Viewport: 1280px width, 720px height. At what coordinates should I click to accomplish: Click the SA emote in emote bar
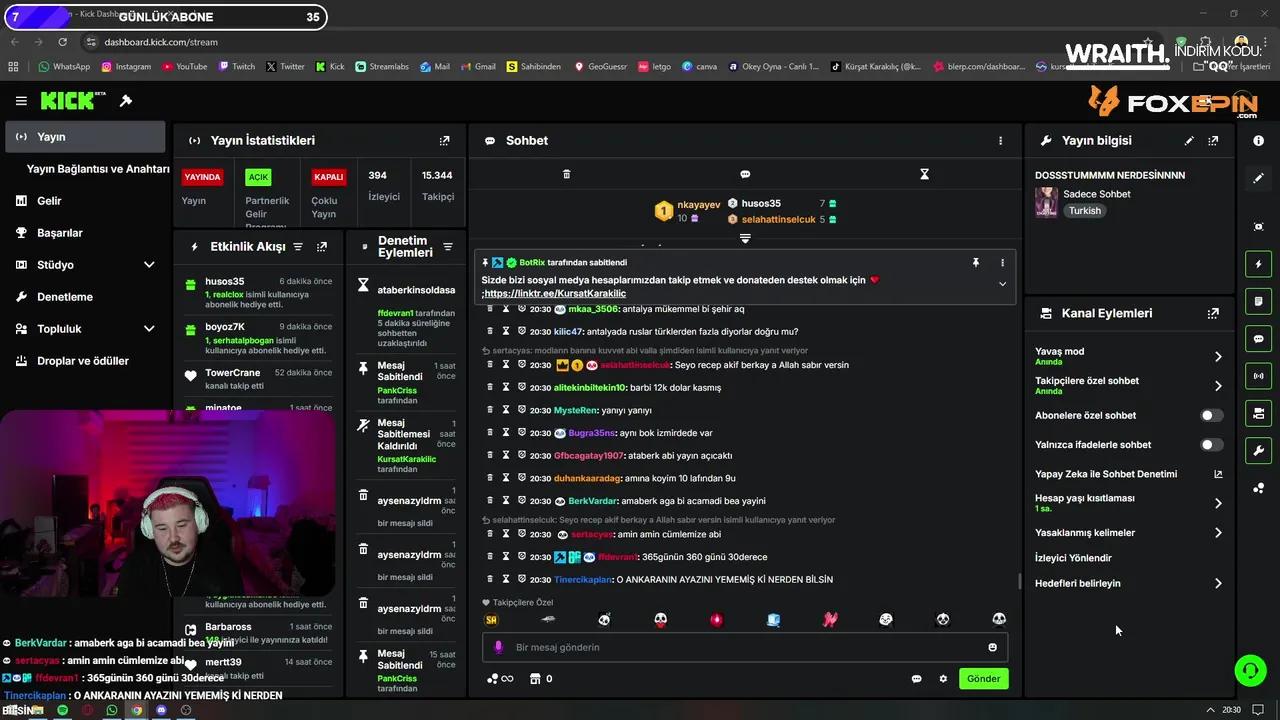point(491,620)
